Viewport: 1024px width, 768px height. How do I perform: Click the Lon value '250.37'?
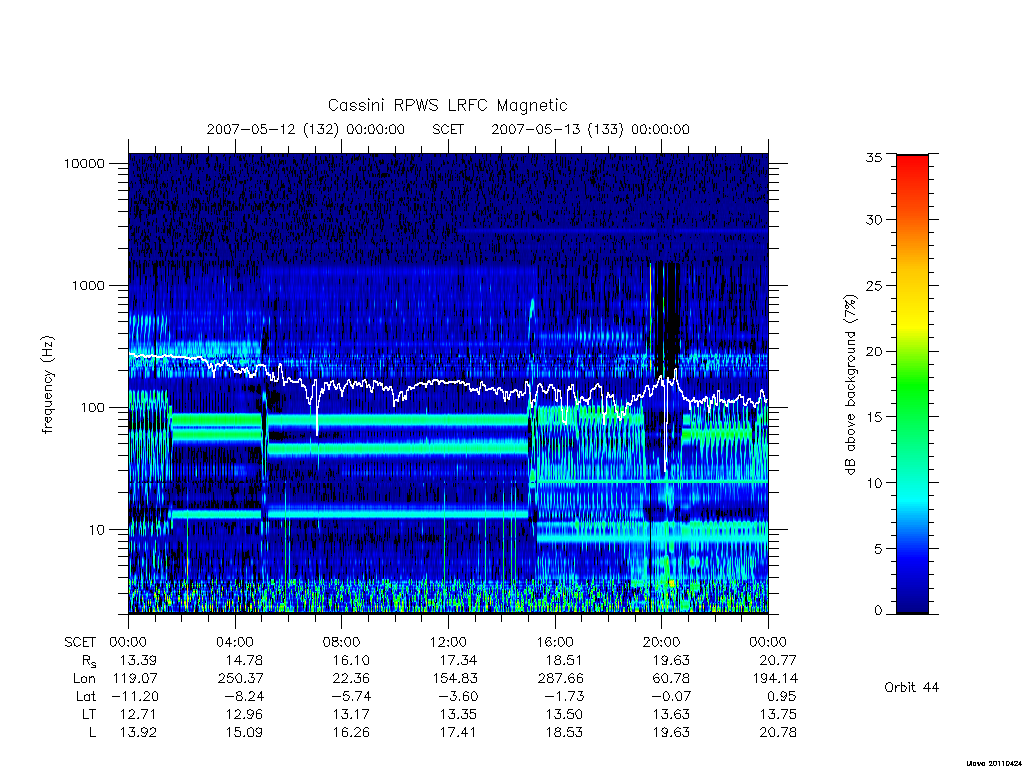tap(240, 679)
